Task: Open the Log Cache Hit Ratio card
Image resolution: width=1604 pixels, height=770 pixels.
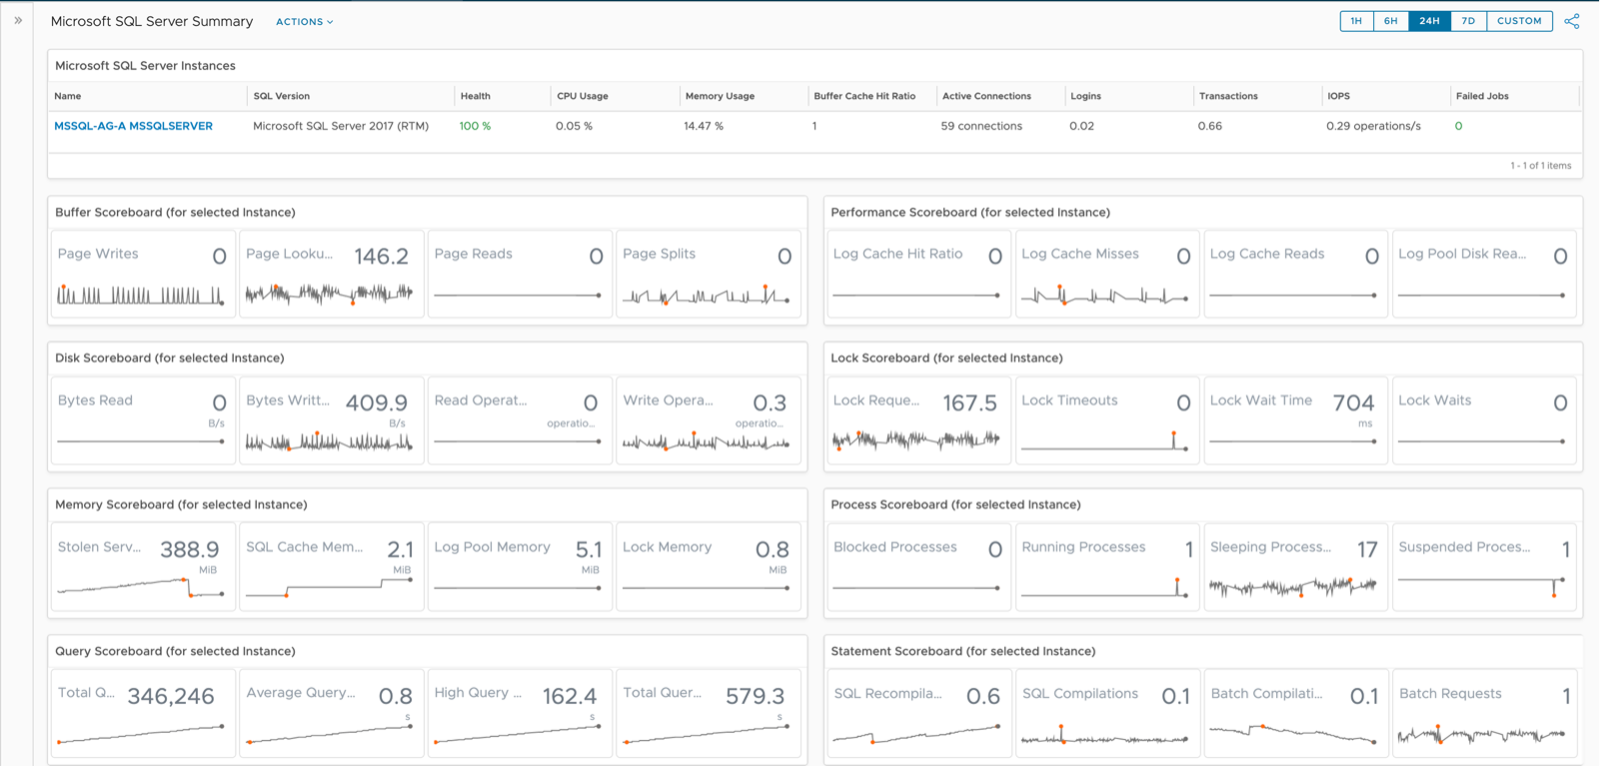Action: point(919,275)
